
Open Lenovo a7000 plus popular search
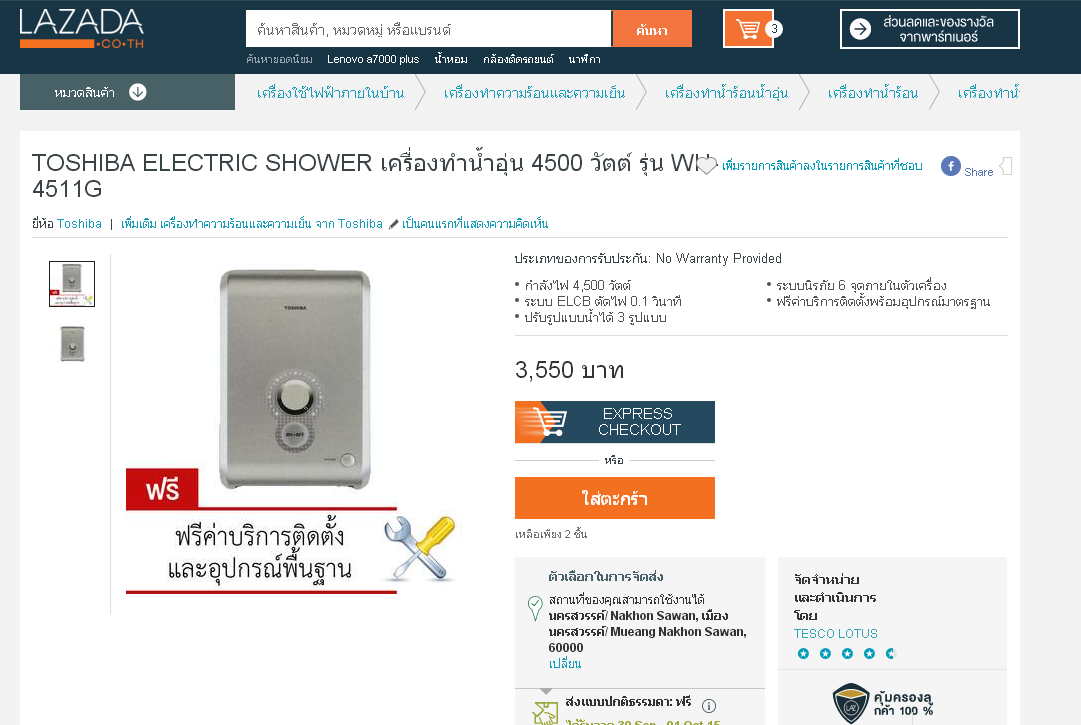[x=373, y=59]
